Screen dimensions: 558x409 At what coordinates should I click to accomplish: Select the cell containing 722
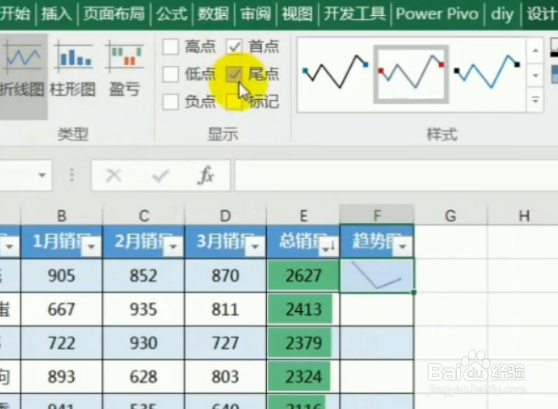click(62, 343)
